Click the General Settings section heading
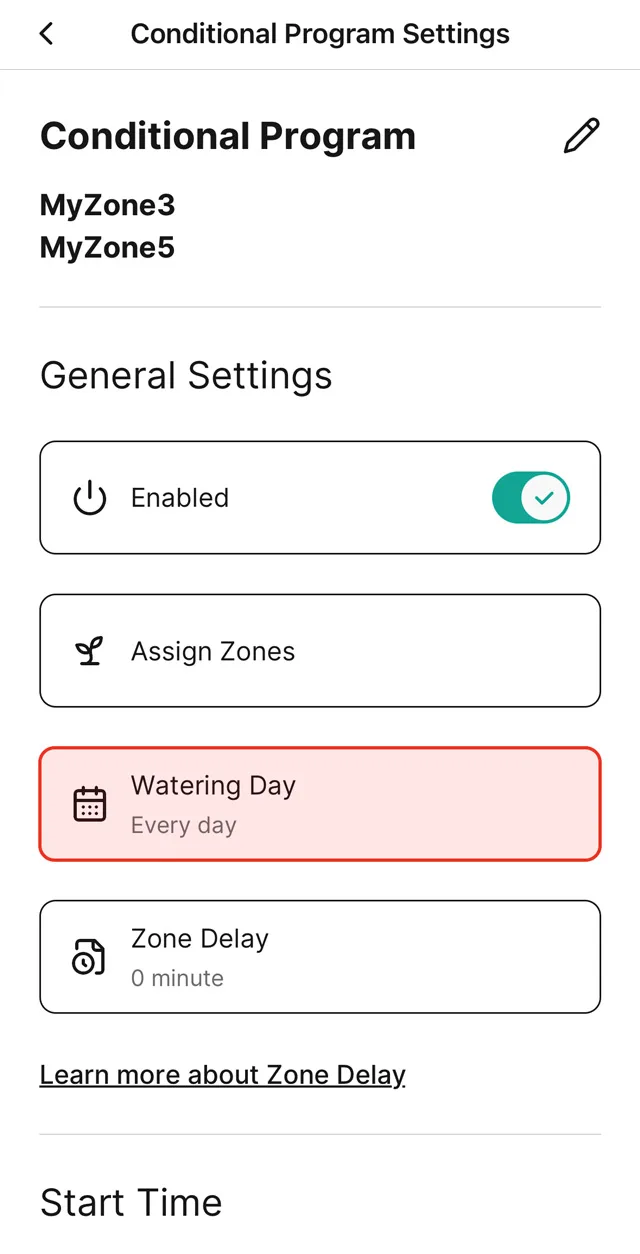Image resolution: width=640 pixels, height=1254 pixels. coord(186,376)
